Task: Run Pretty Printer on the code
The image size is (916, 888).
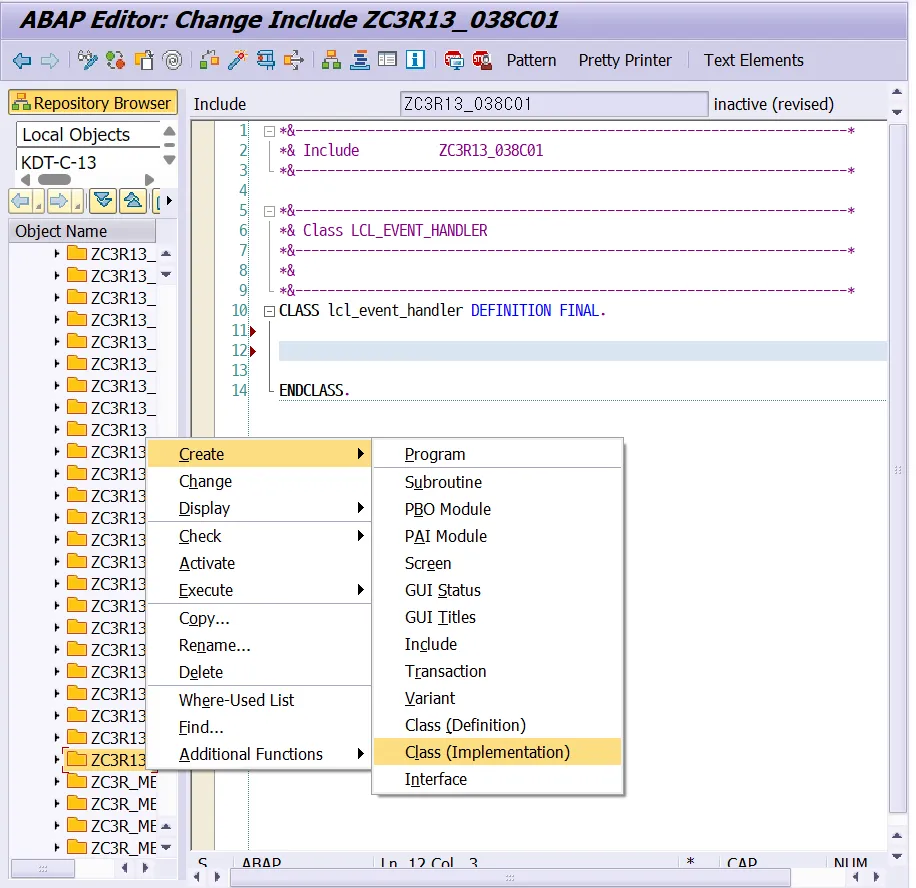Action: [x=624, y=60]
